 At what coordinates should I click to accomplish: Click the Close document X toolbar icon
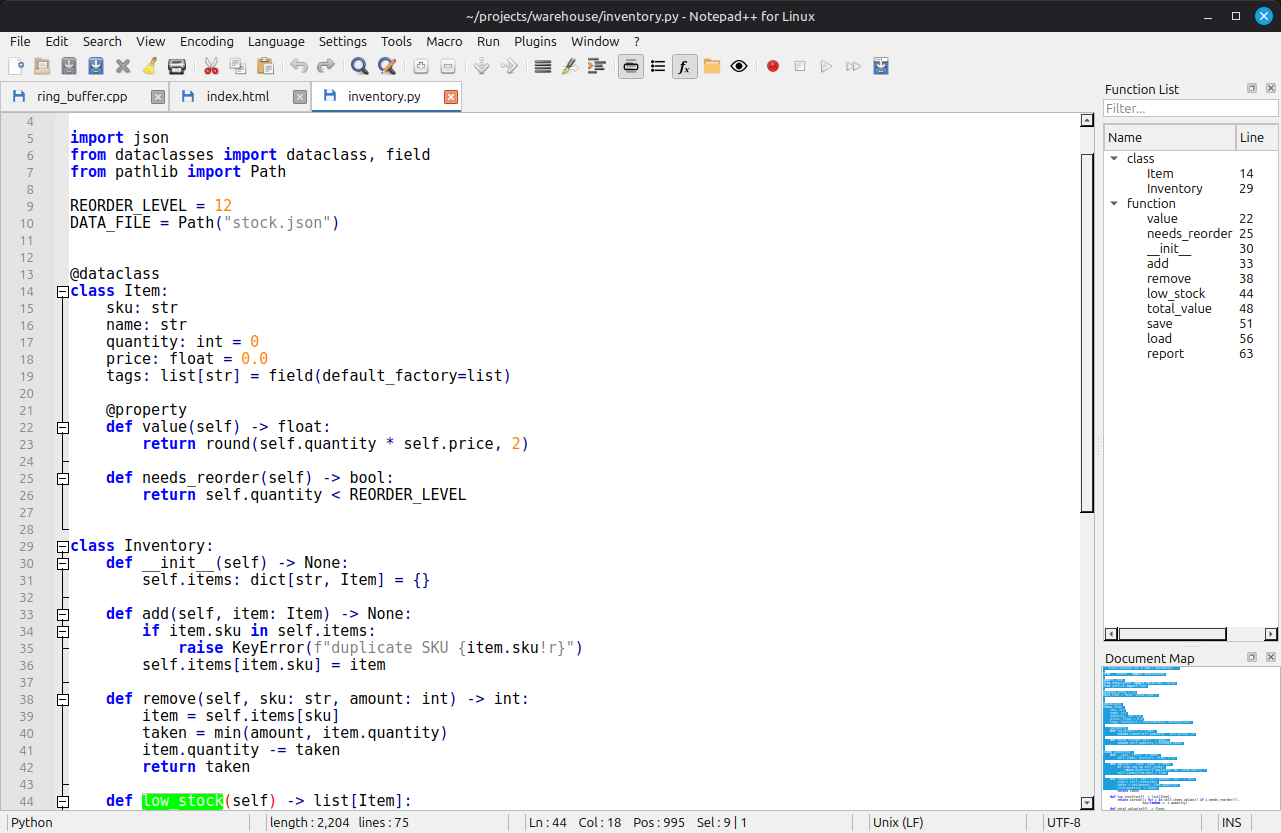coord(123,66)
